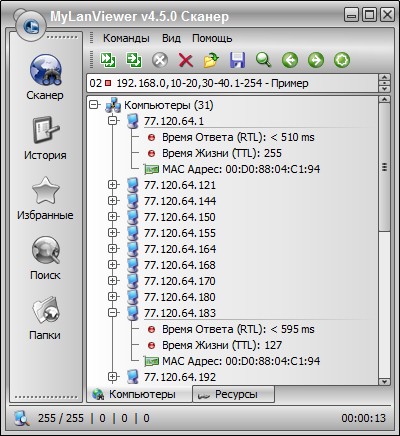The width and height of the screenshot is (400, 436).
Task: Click the 00:00:13 elapsed time
Action: point(363,418)
